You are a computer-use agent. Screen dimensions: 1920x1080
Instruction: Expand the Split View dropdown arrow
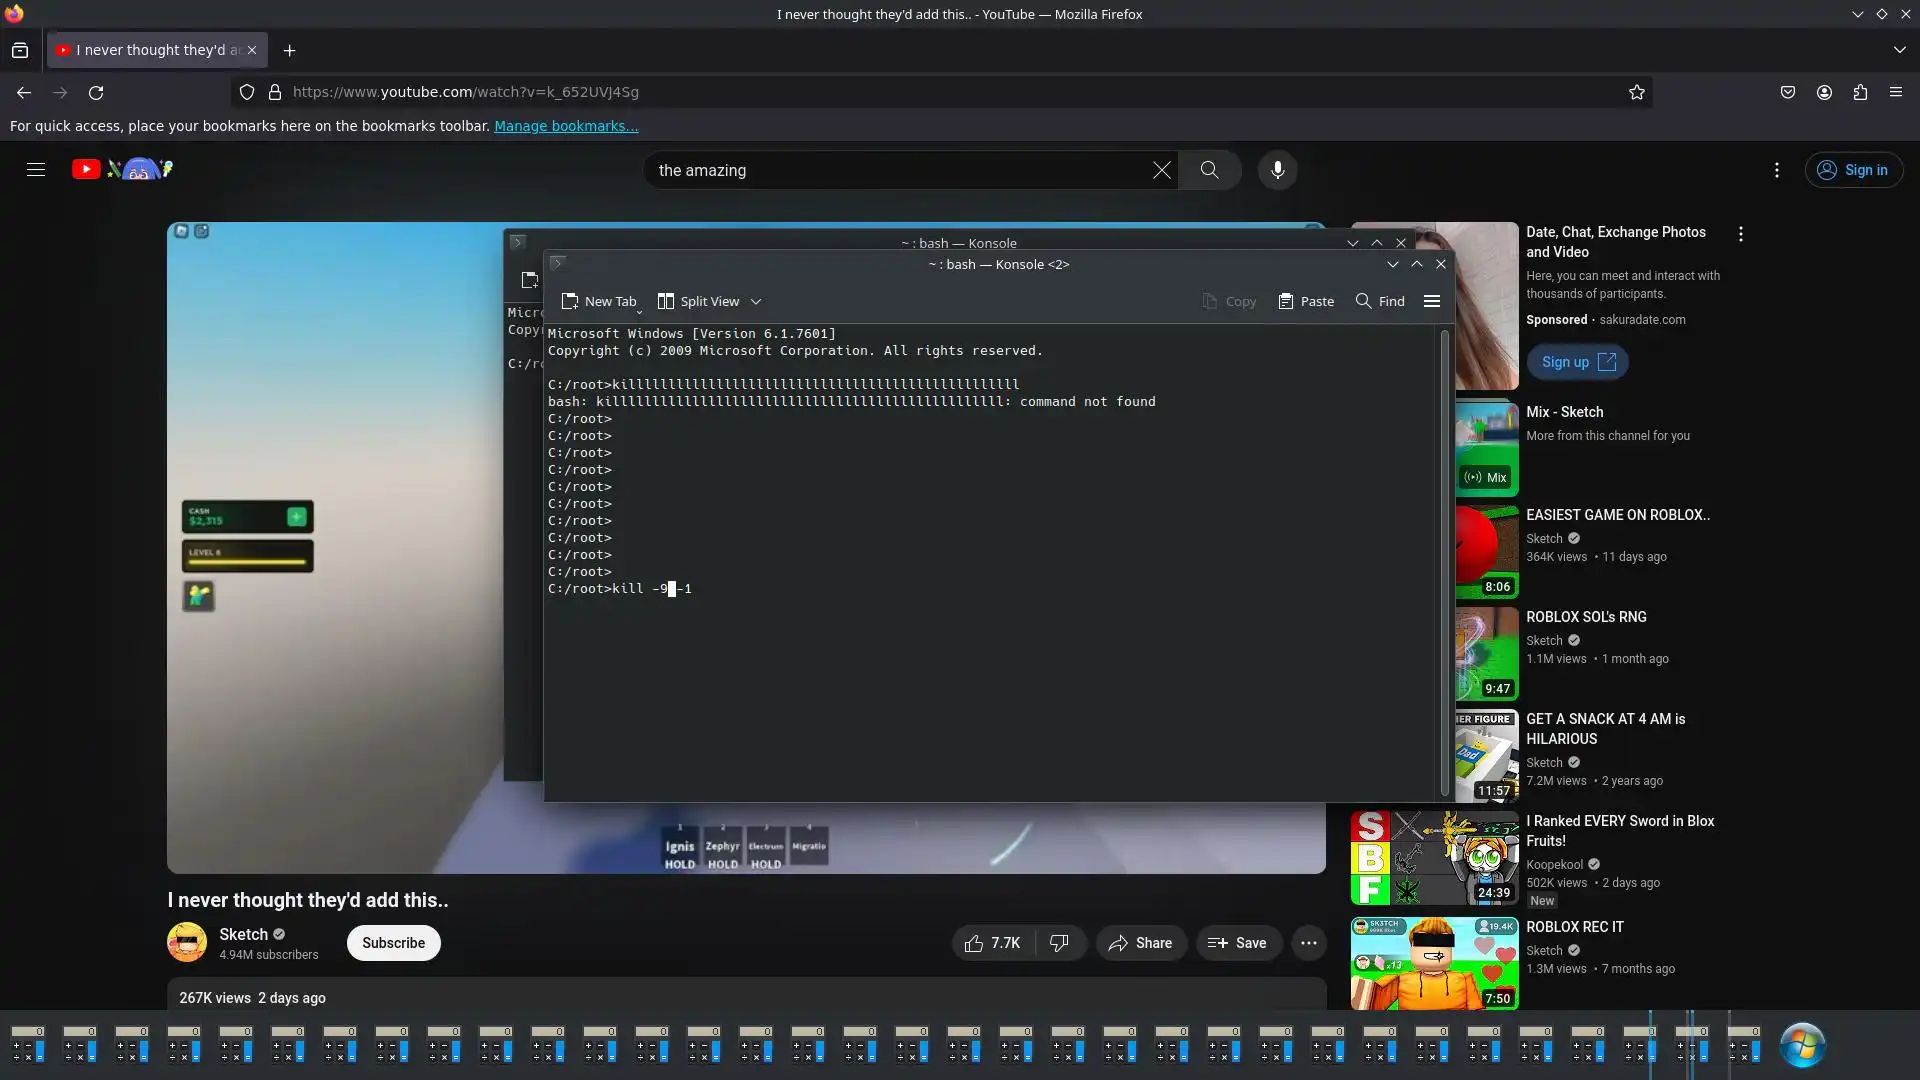click(756, 301)
